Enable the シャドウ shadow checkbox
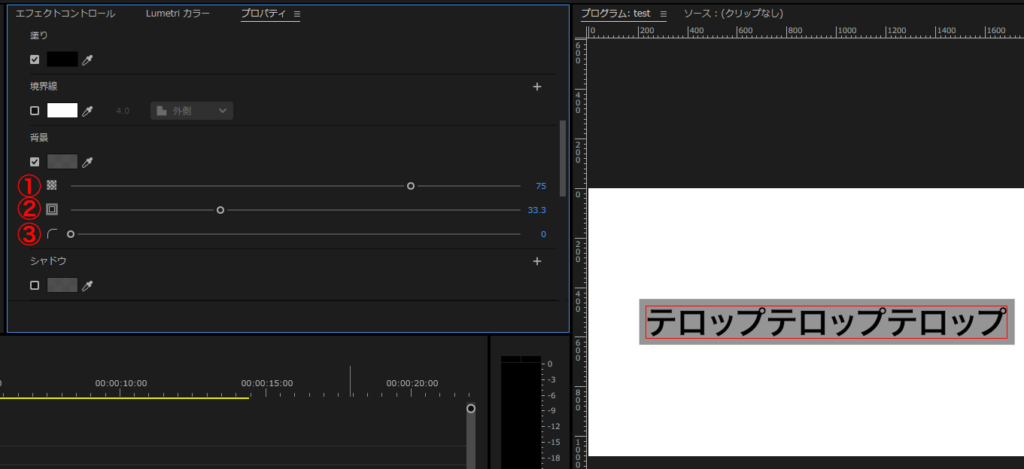1024x469 pixels. [x=35, y=285]
